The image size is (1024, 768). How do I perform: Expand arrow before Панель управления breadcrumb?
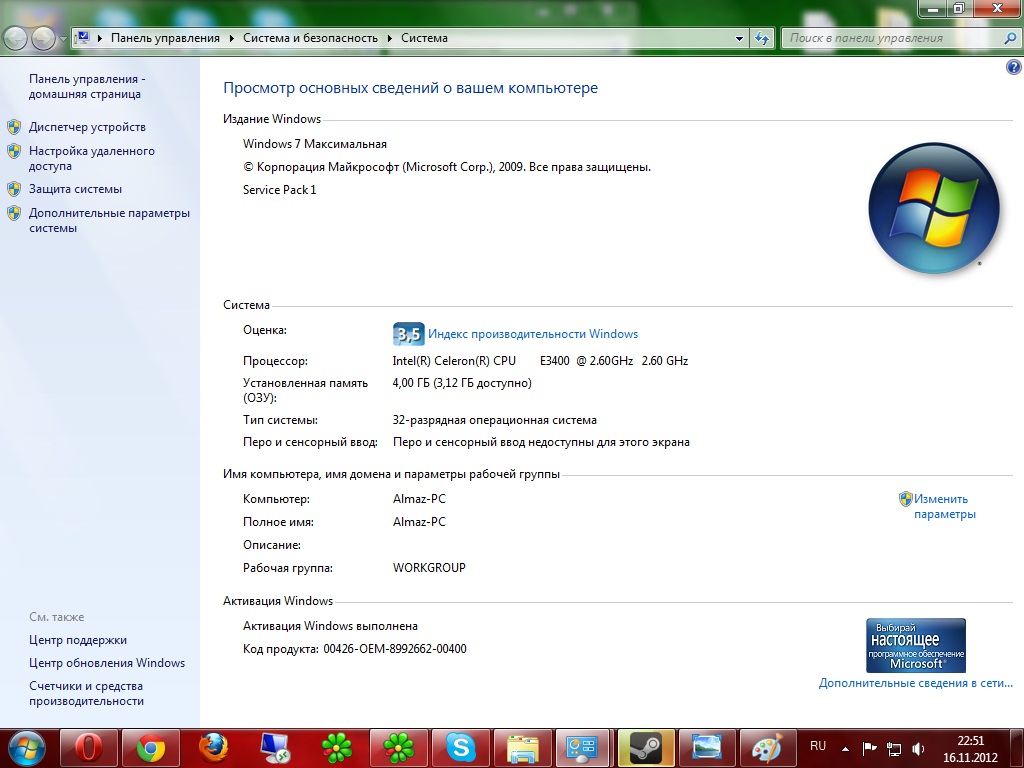coord(100,39)
